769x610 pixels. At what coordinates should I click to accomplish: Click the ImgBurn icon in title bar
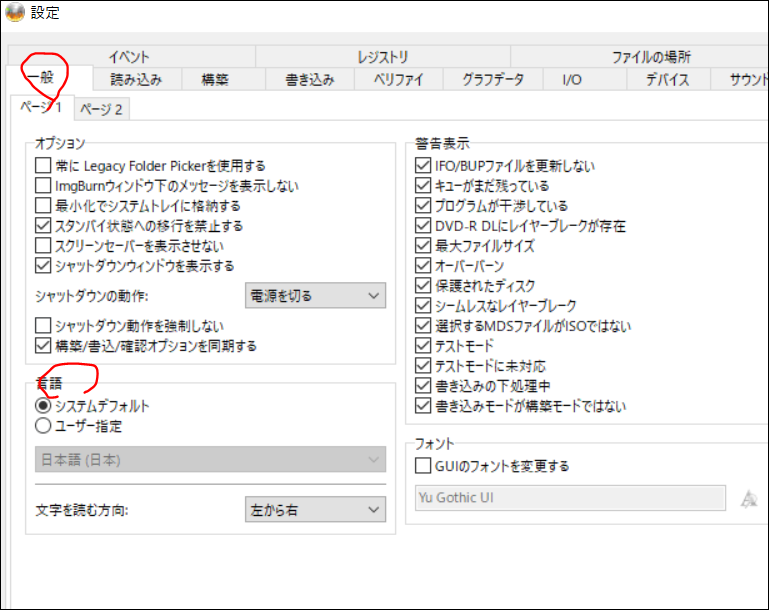[15, 12]
